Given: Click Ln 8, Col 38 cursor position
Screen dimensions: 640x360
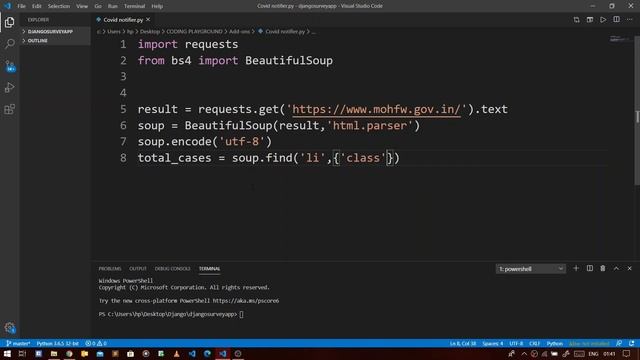Looking at the screenshot, I should tap(463, 343).
